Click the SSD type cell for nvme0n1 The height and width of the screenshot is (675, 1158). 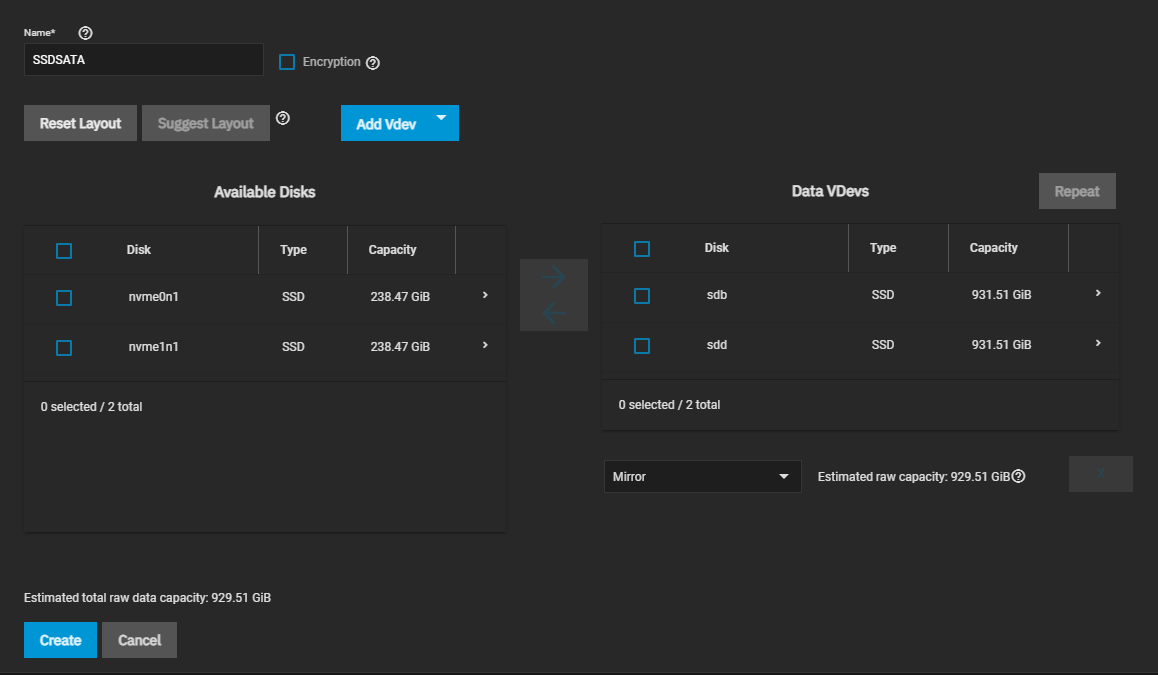(293, 296)
